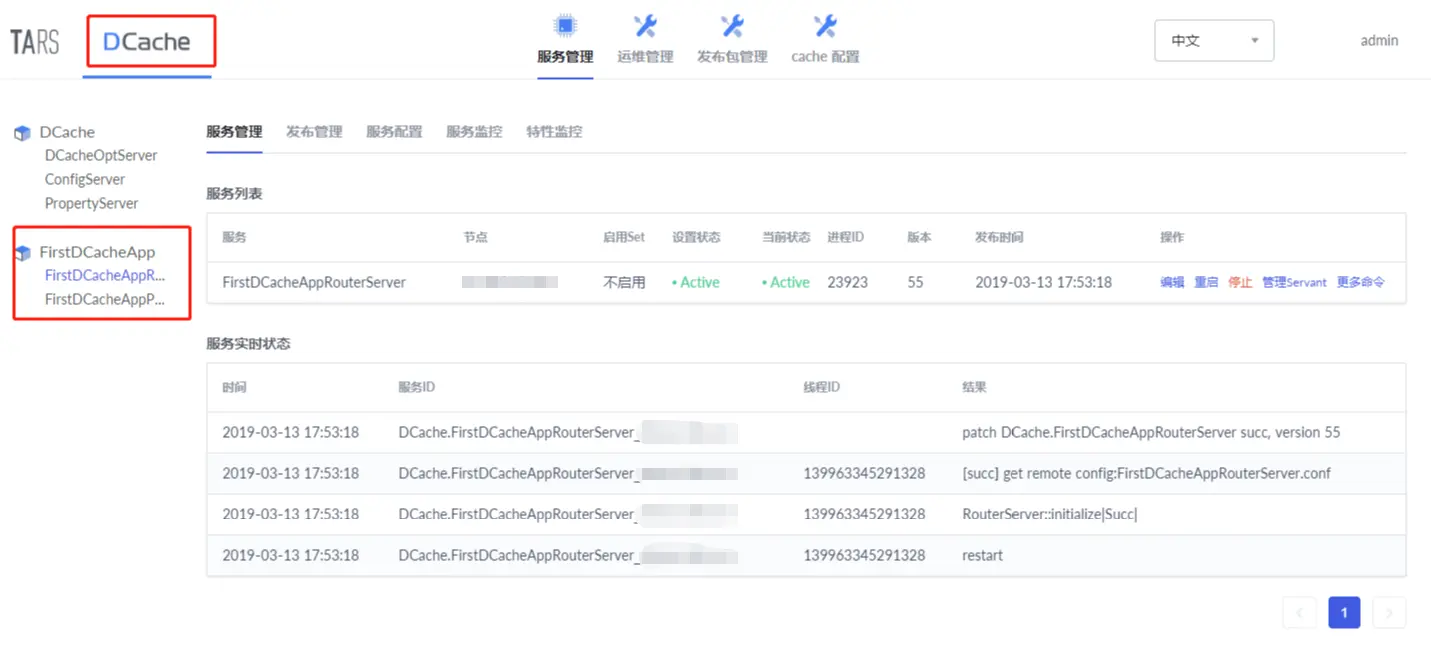
Task: Open 更多命令 in the service row
Action: coord(1361,283)
